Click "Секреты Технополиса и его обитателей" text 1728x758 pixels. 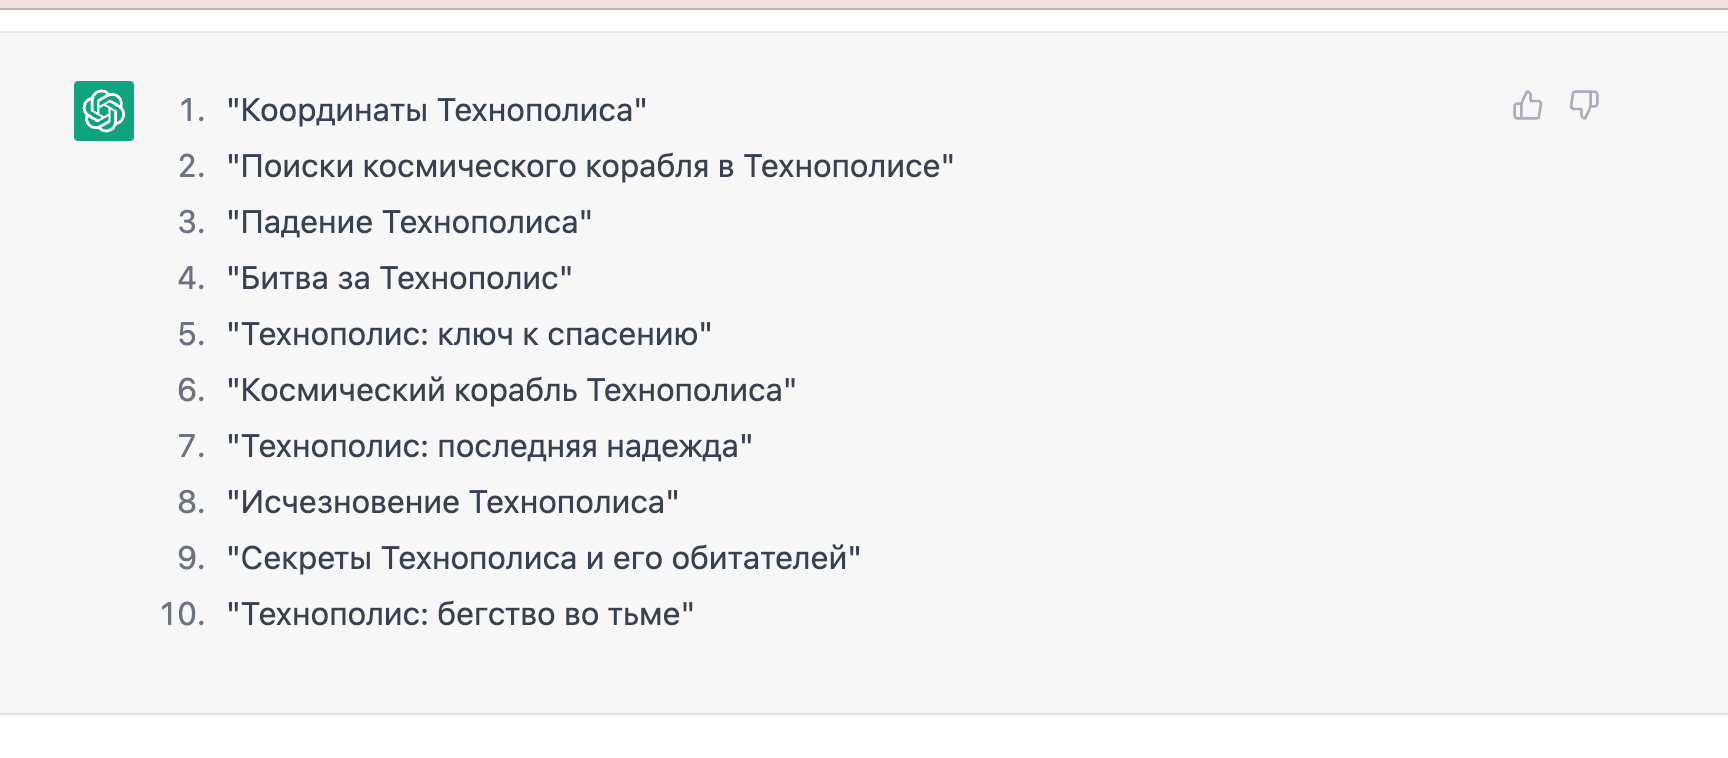(x=543, y=558)
